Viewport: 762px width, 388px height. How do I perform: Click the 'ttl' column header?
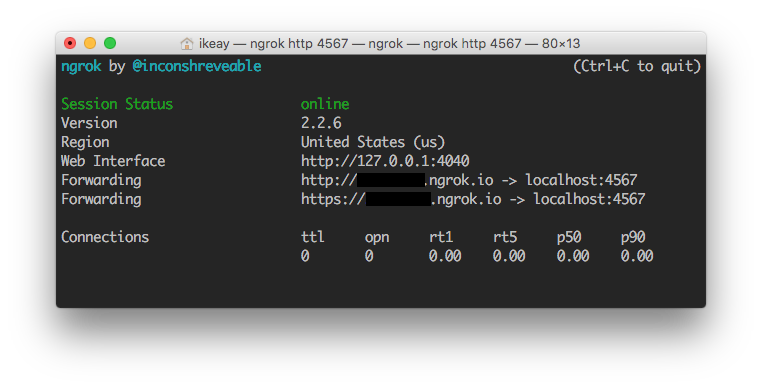pos(312,237)
